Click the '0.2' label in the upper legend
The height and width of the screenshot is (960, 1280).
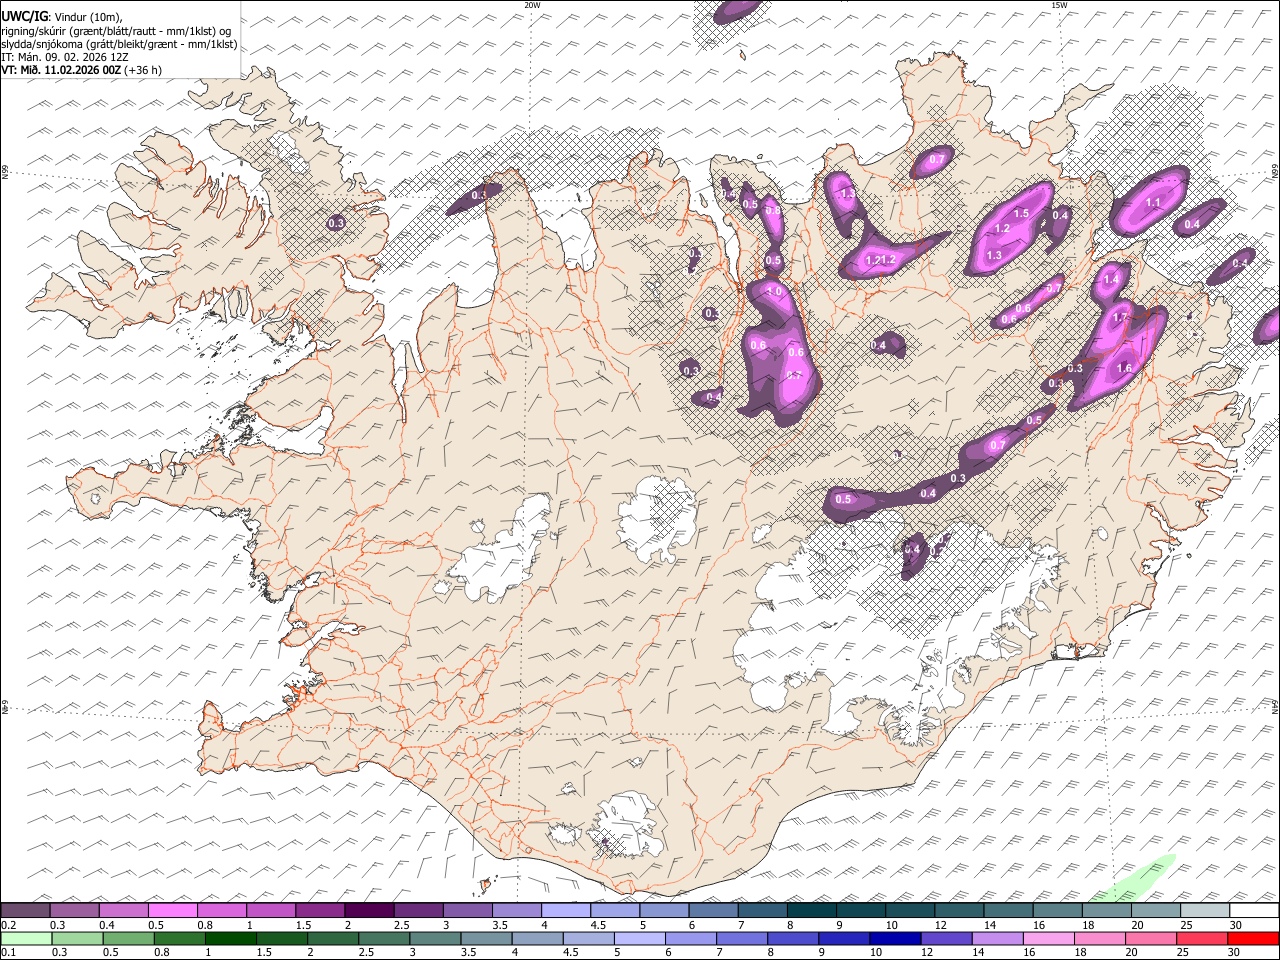click(8, 925)
